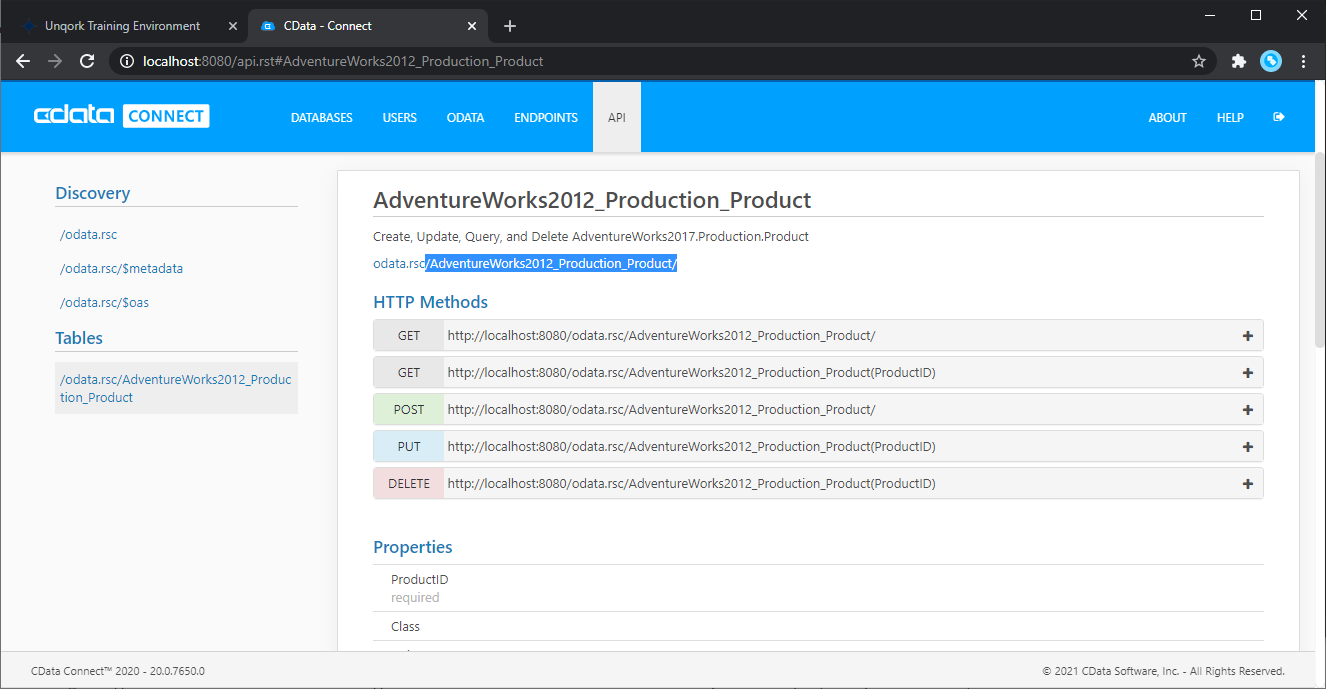Open the About page
Screen dimensions: 1326x689
coord(1167,117)
